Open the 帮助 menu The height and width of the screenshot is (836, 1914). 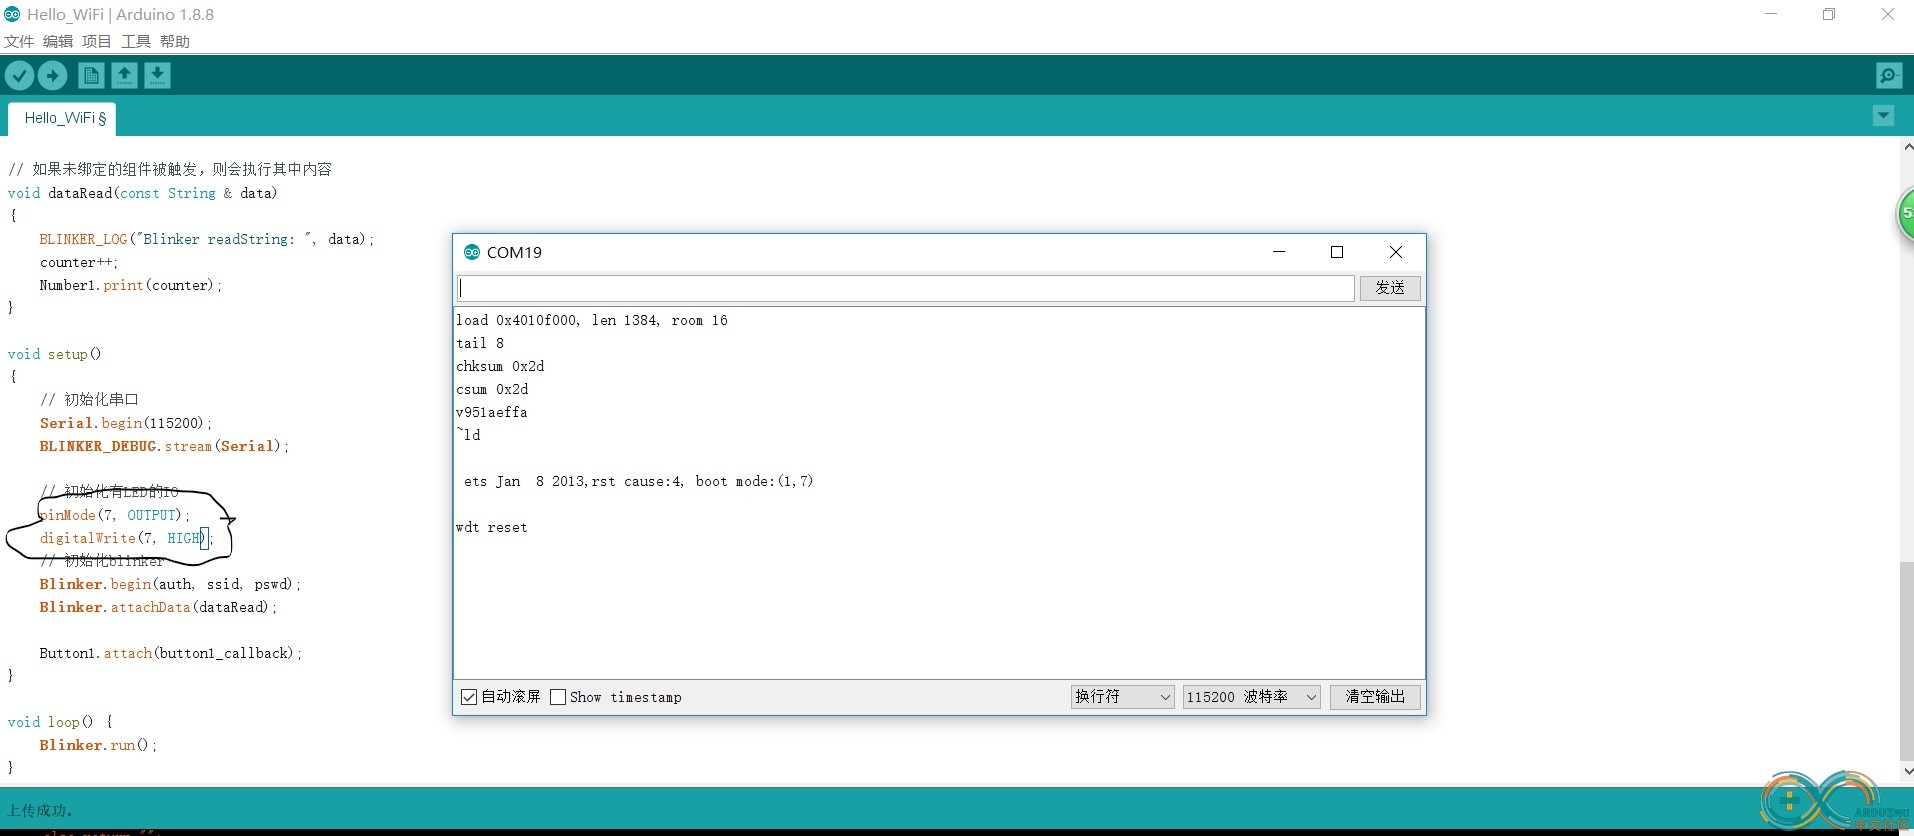(x=175, y=41)
